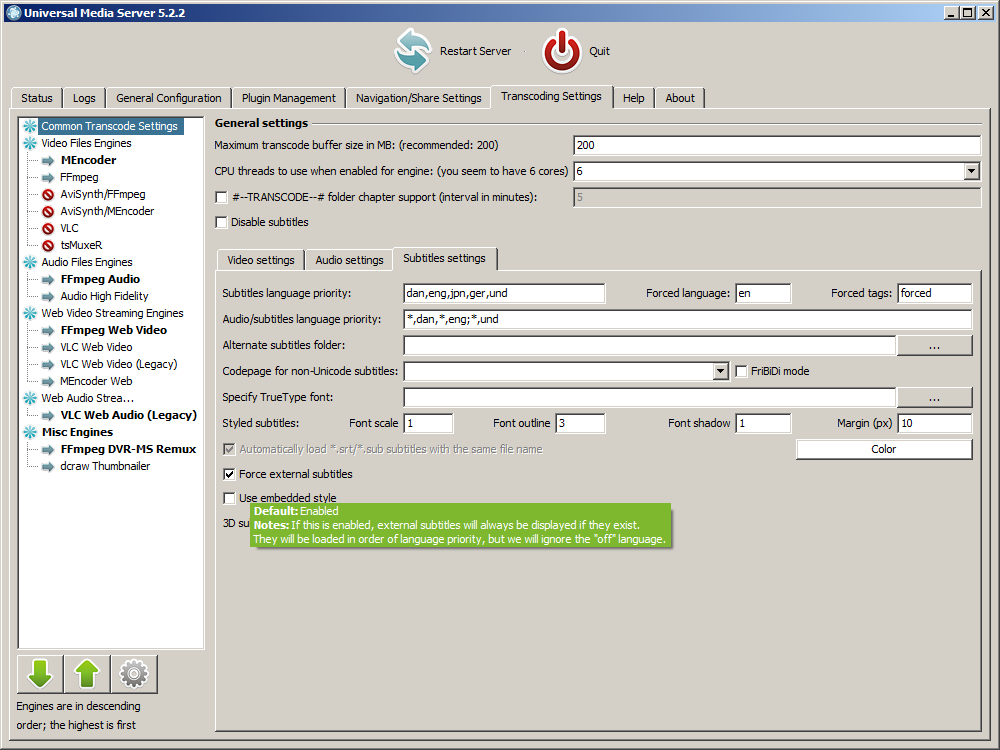Screen dimensions: 1000x750
Task: Go to the Plugin Management tab
Action: coord(288,98)
